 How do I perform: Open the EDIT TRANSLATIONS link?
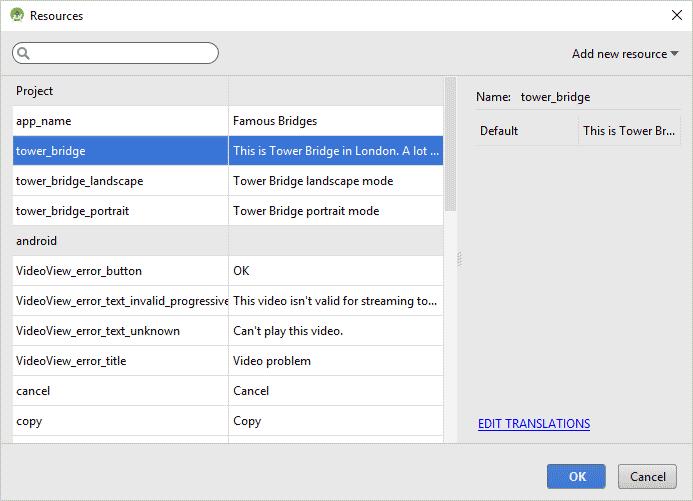tap(534, 424)
